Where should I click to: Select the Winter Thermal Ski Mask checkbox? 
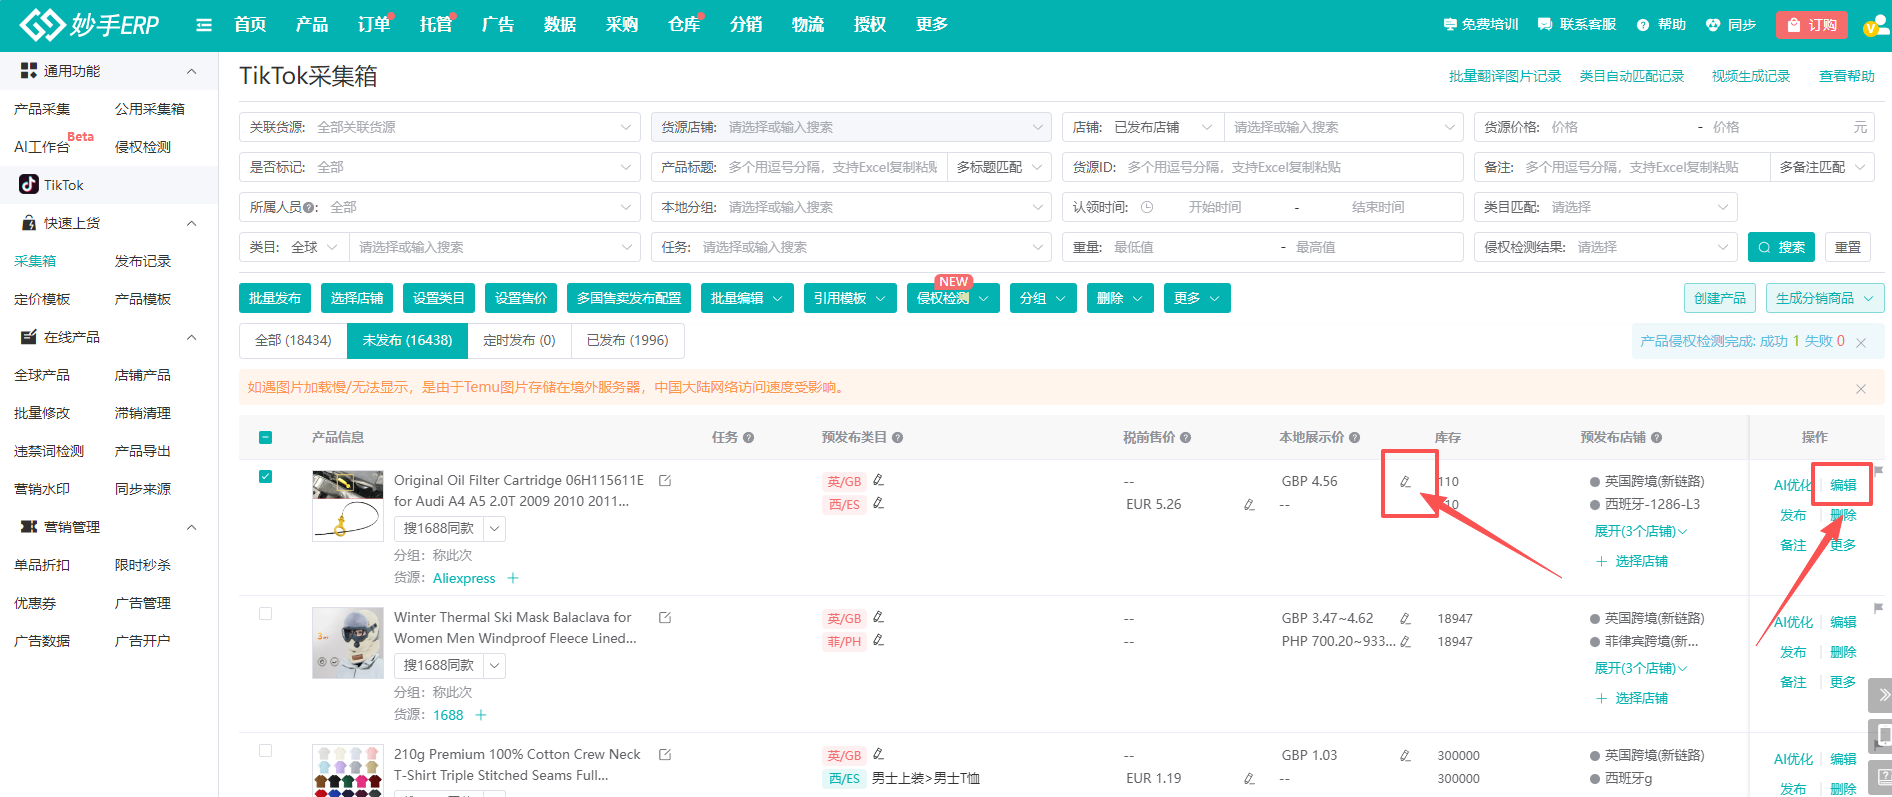pos(265,614)
